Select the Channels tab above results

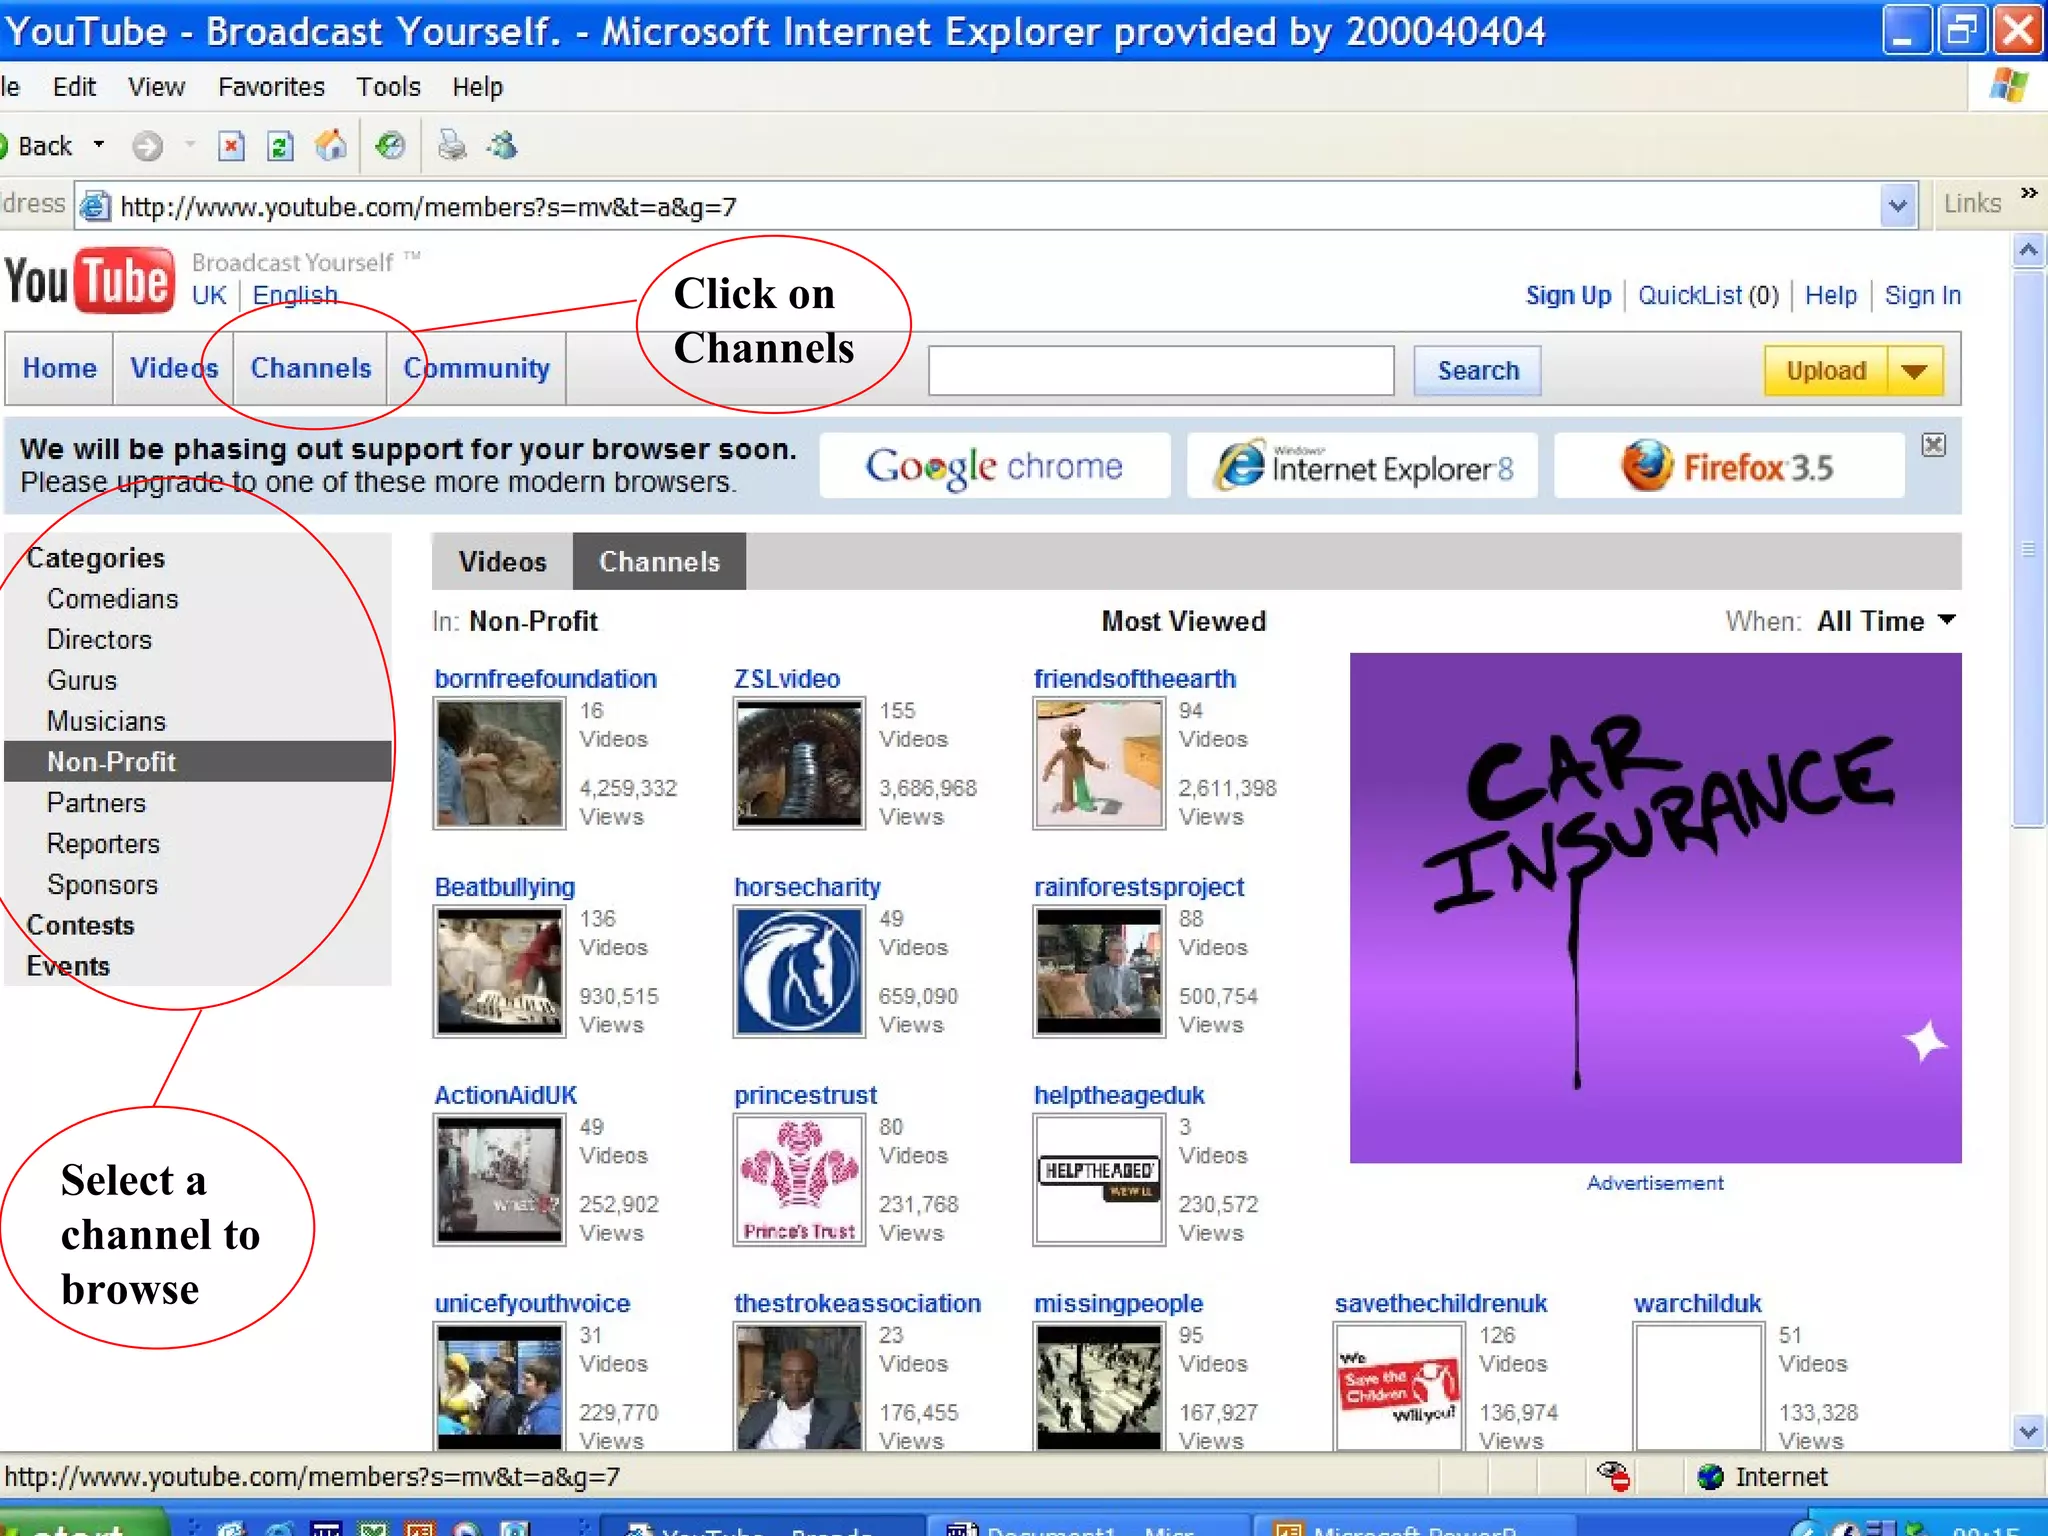659,562
